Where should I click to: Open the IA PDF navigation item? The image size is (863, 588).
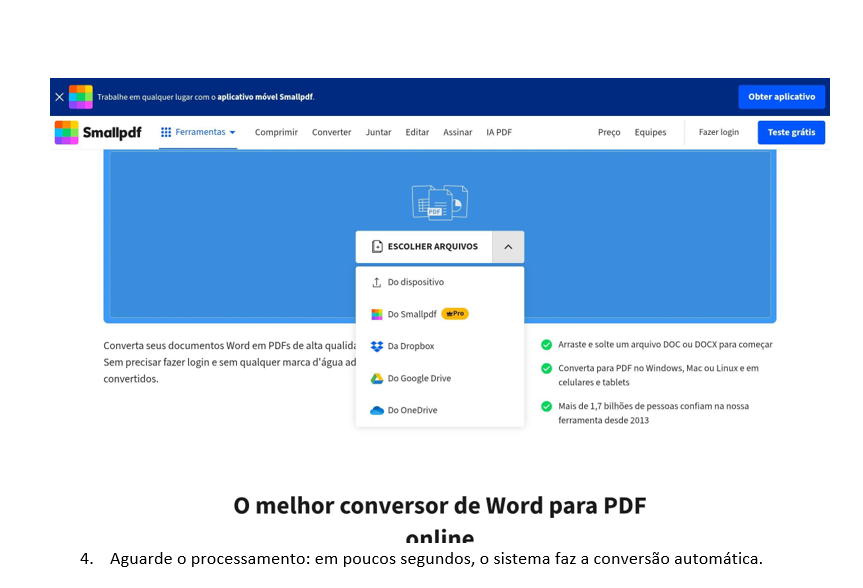point(499,132)
